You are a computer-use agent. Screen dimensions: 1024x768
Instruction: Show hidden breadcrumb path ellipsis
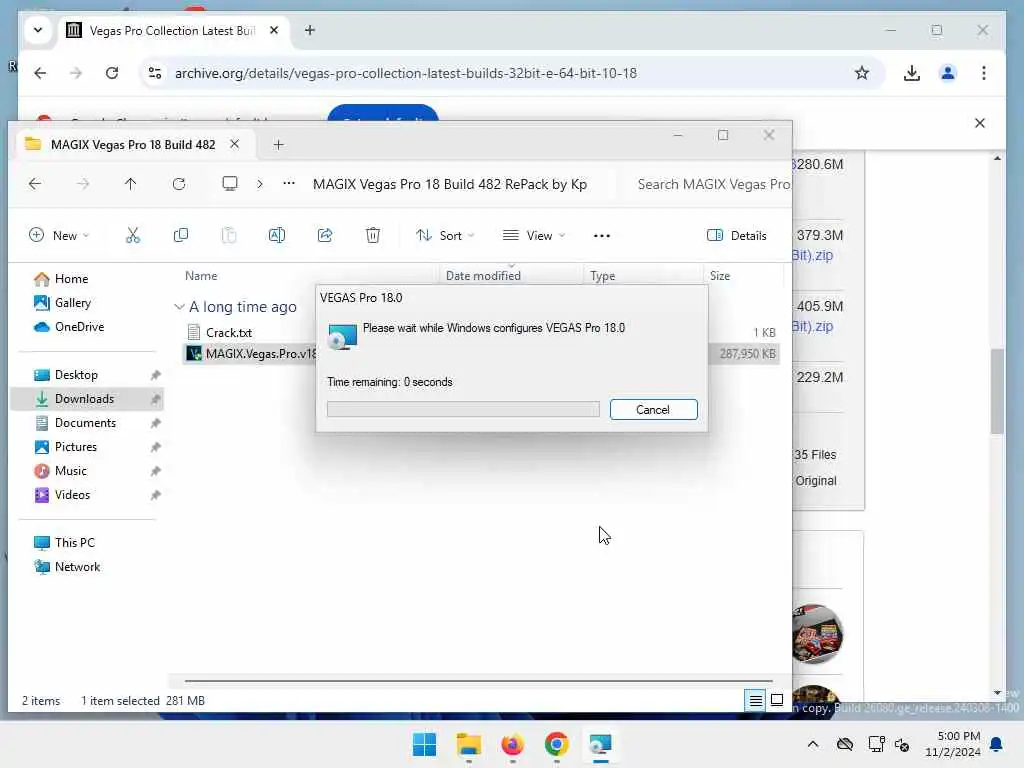[289, 184]
